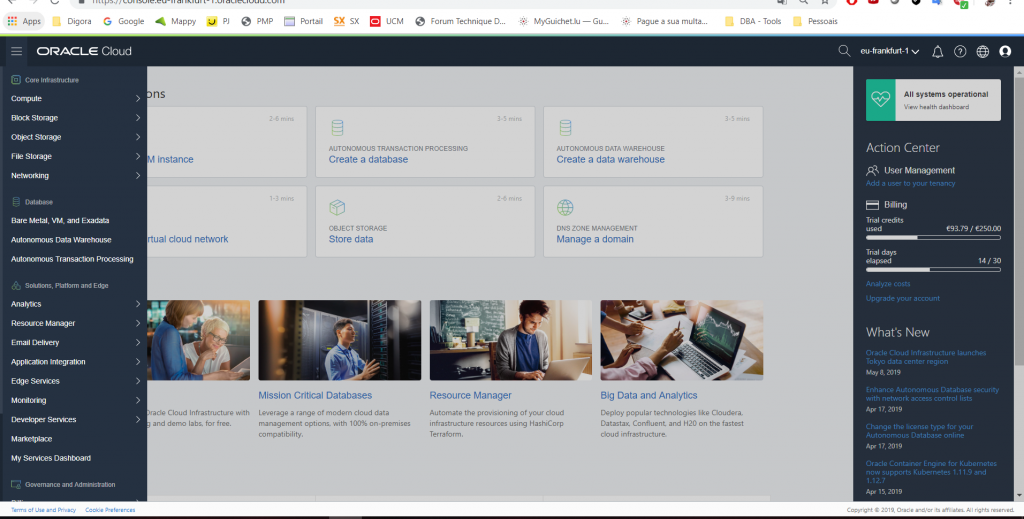This screenshot has height=519, width=1024.
Task: Click the Object Storage cube icon
Action: (337, 208)
